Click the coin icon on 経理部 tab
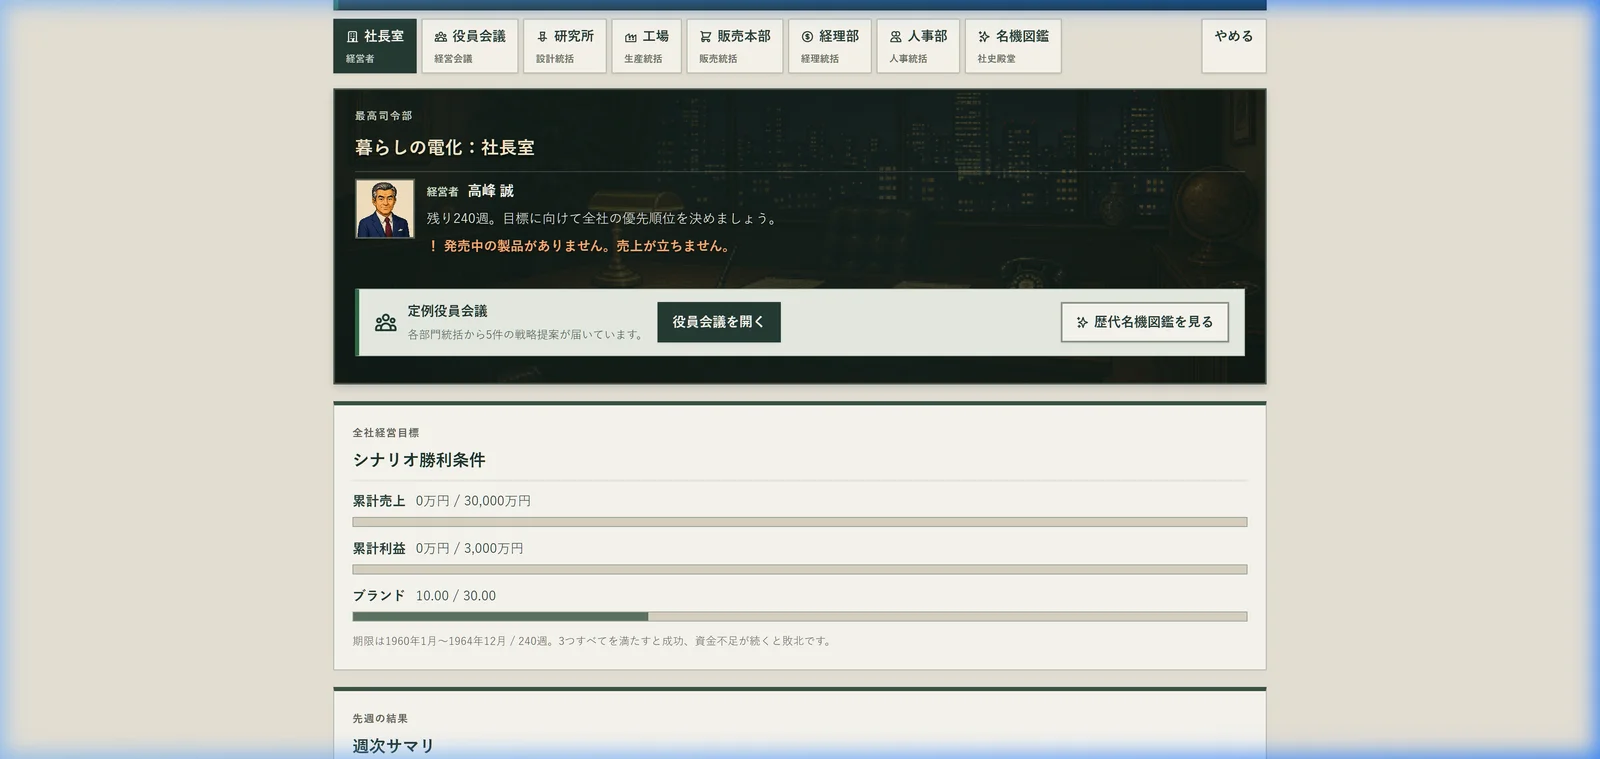The height and width of the screenshot is (759, 1600). (807, 37)
